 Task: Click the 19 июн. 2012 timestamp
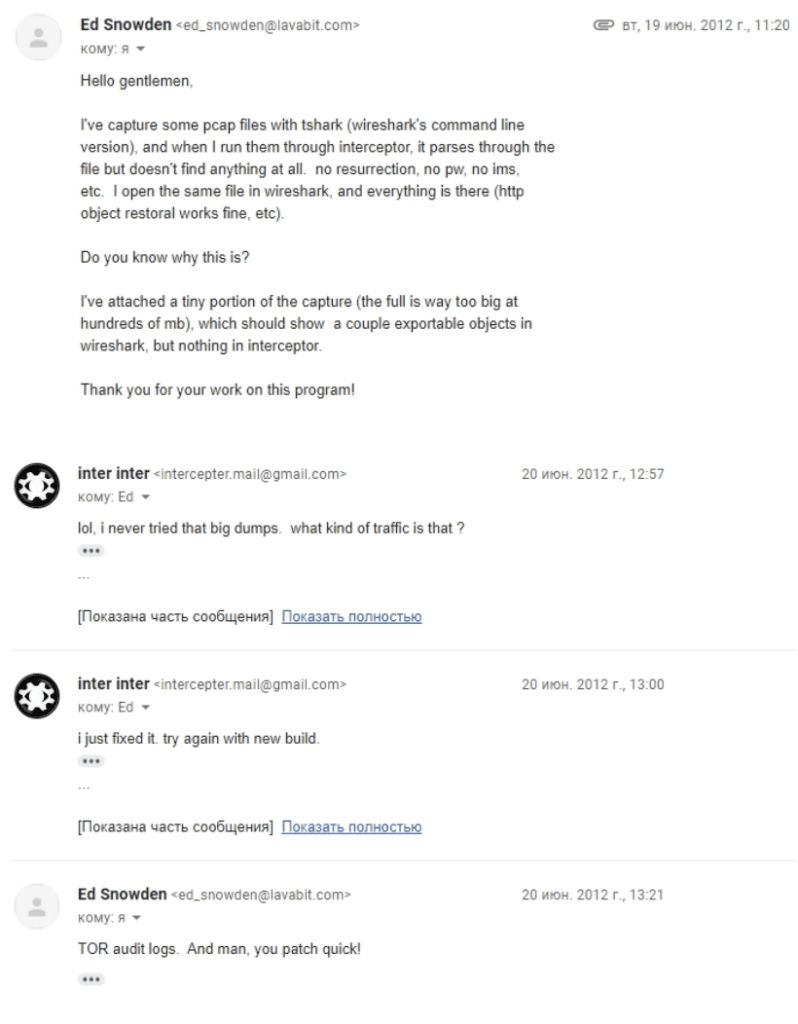click(705, 25)
